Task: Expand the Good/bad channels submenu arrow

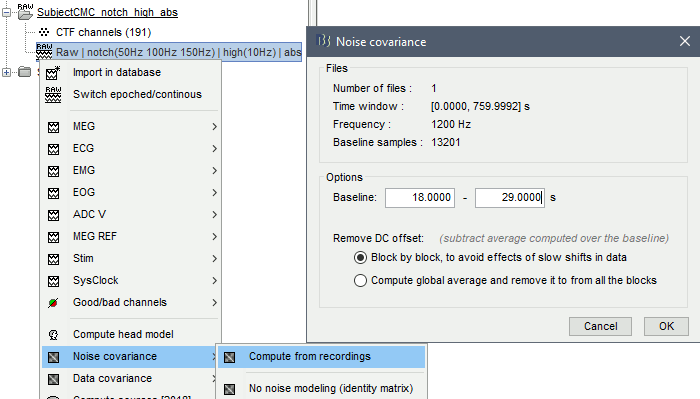Action: 214,303
